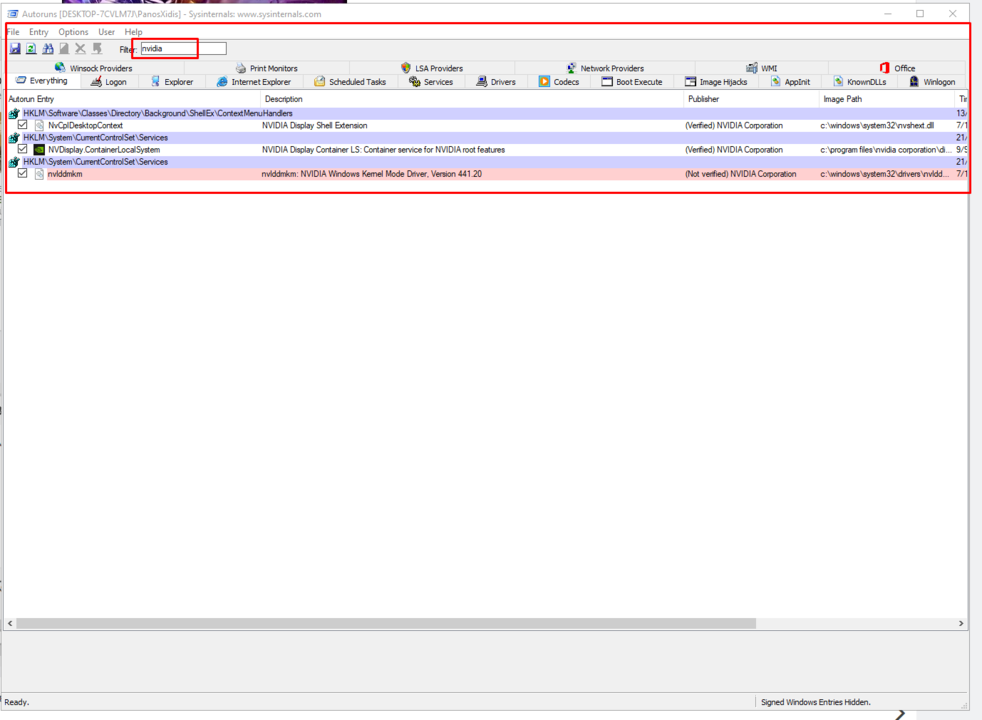The width and height of the screenshot is (982, 720).
Task: Switch to the Winsock Providers tab
Action: click(93, 68)
